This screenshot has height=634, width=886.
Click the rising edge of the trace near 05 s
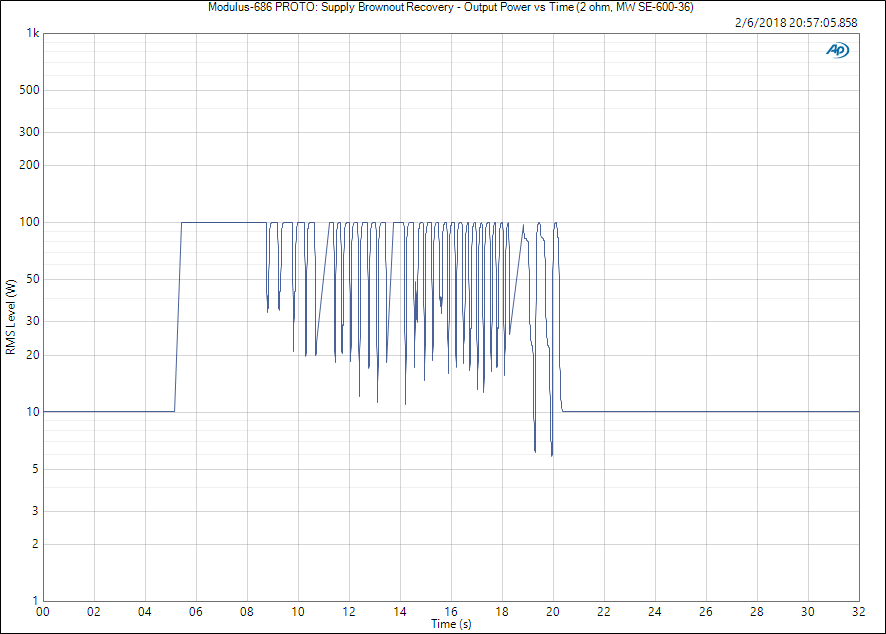(x=178, y=316)
